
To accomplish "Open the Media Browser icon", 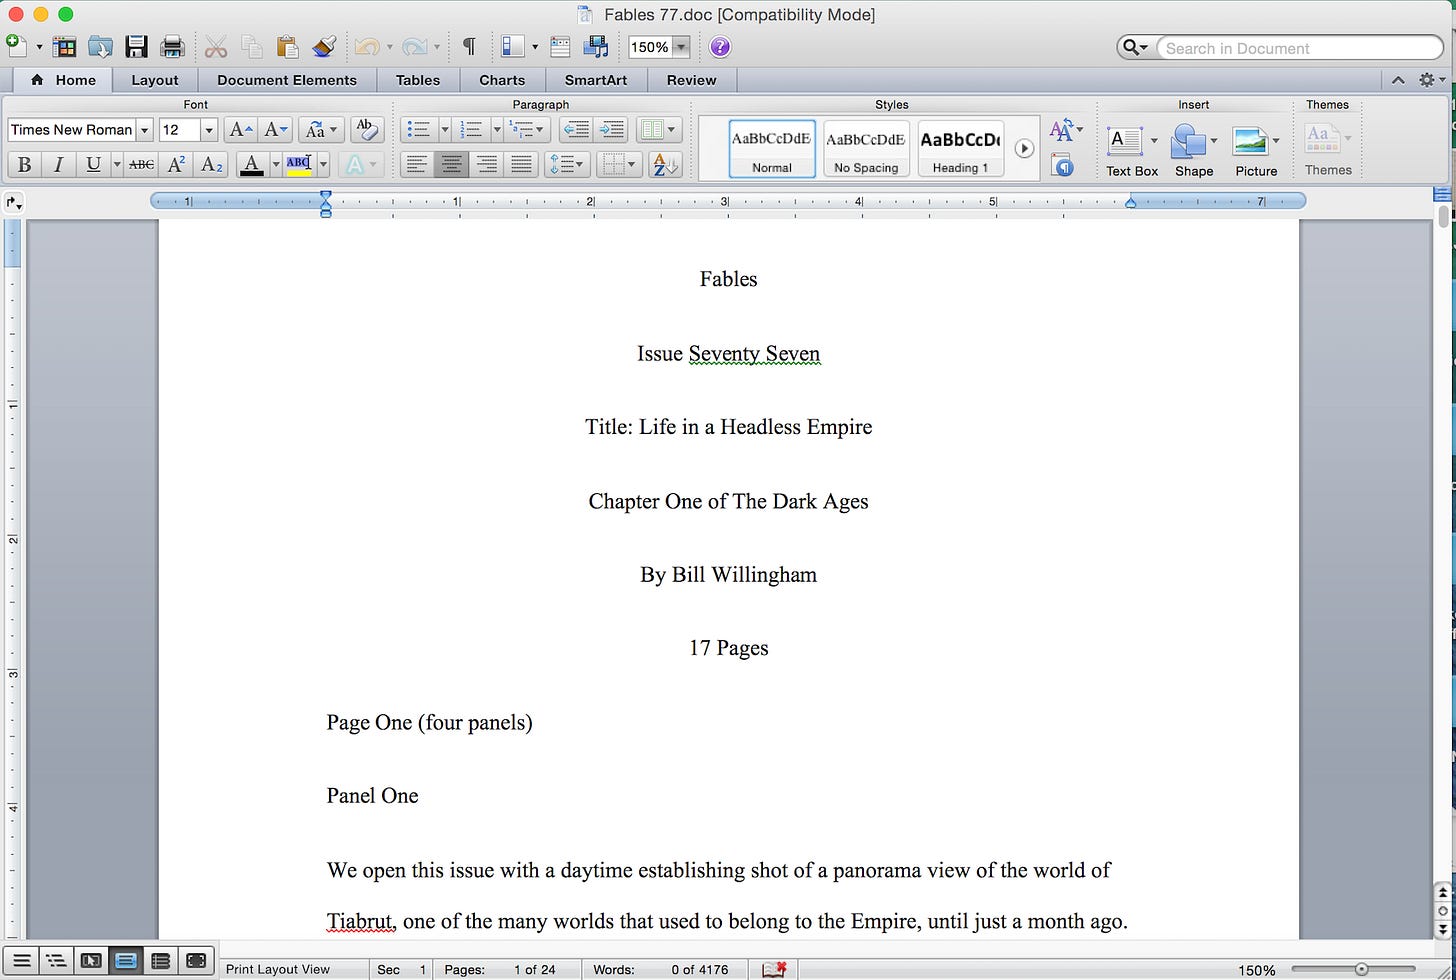I will click(596, 46).
